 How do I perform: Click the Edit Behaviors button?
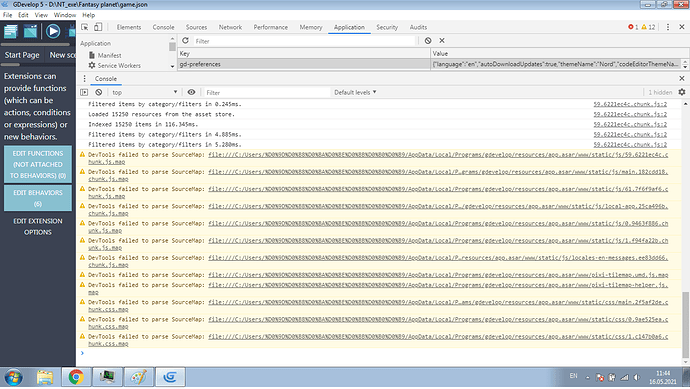[x=38, y=198]
